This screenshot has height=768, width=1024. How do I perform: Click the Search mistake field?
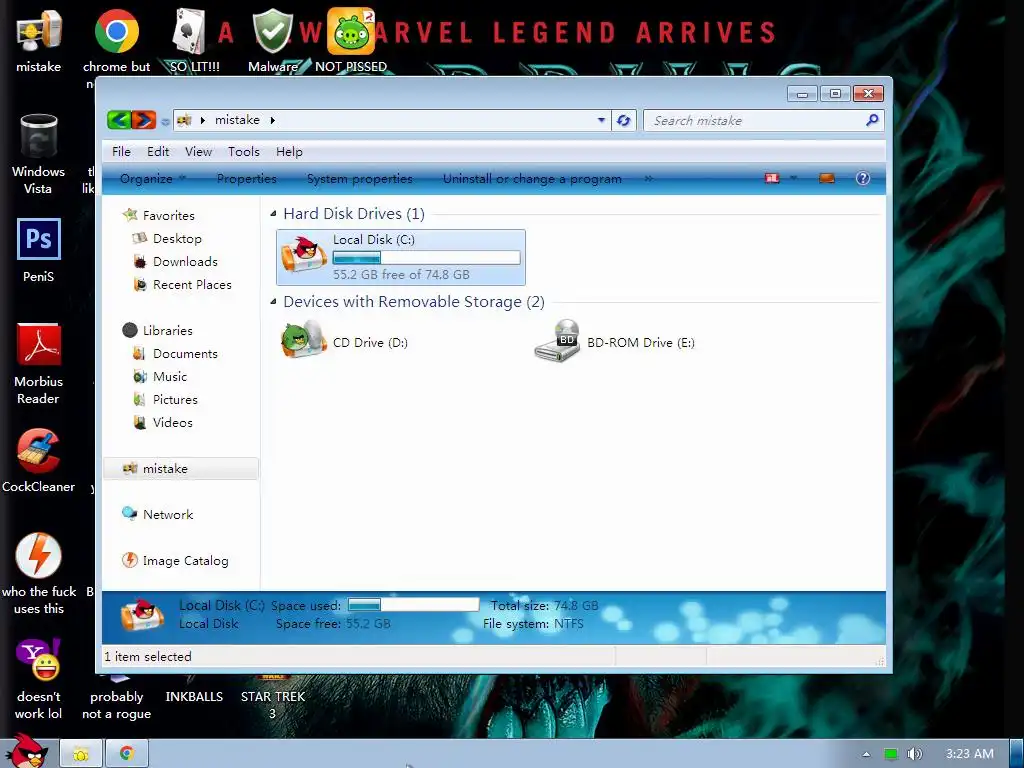[x=758, y=120]
